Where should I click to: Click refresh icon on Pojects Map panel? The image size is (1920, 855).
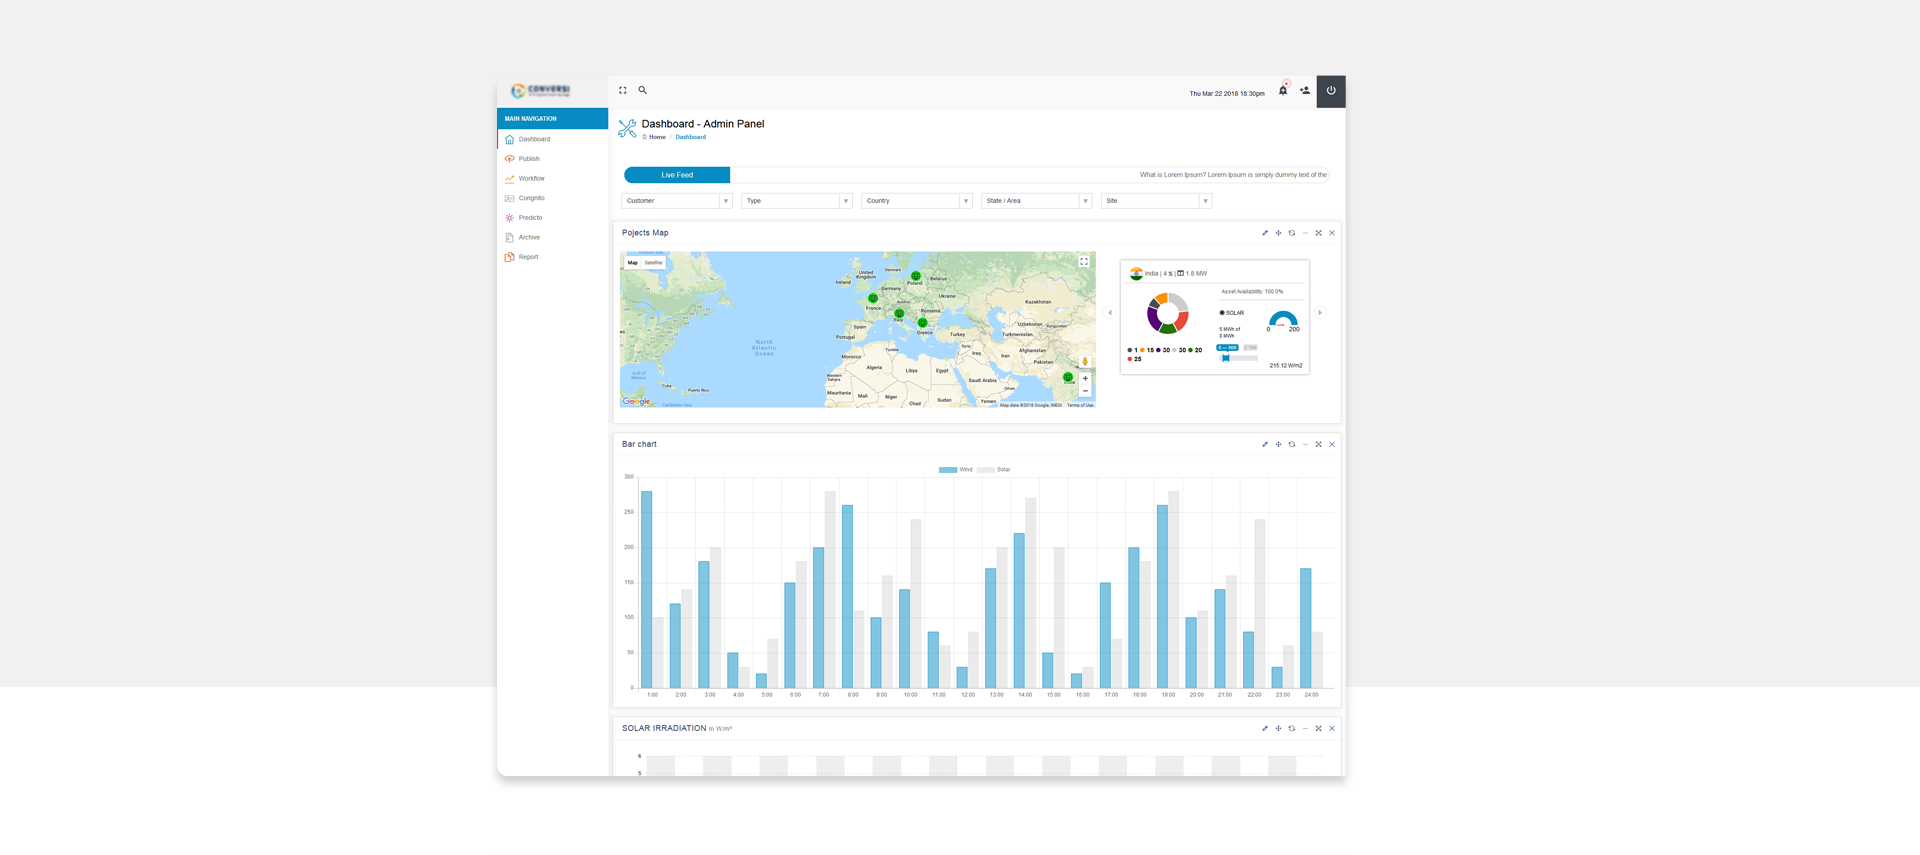(1292, 233)
